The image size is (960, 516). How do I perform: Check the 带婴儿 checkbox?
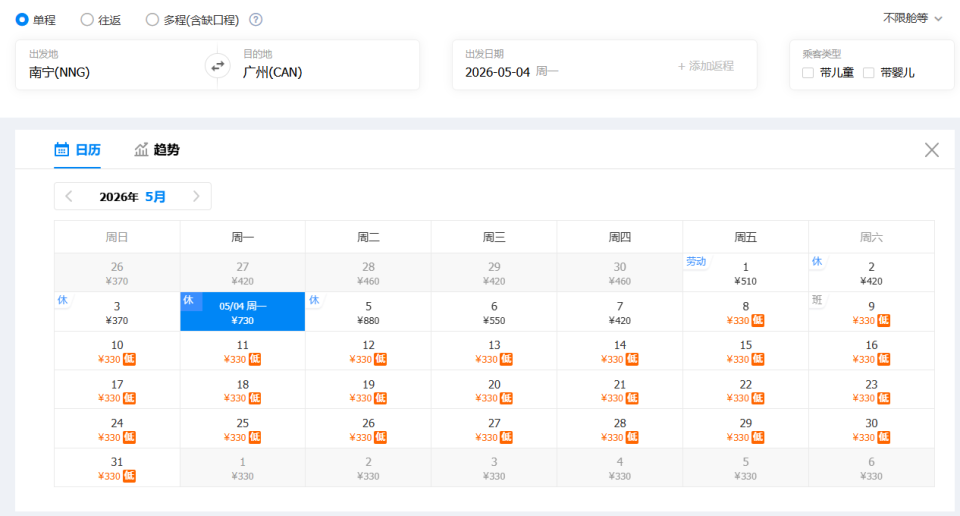pyautogui.click(x=868, y=73)
